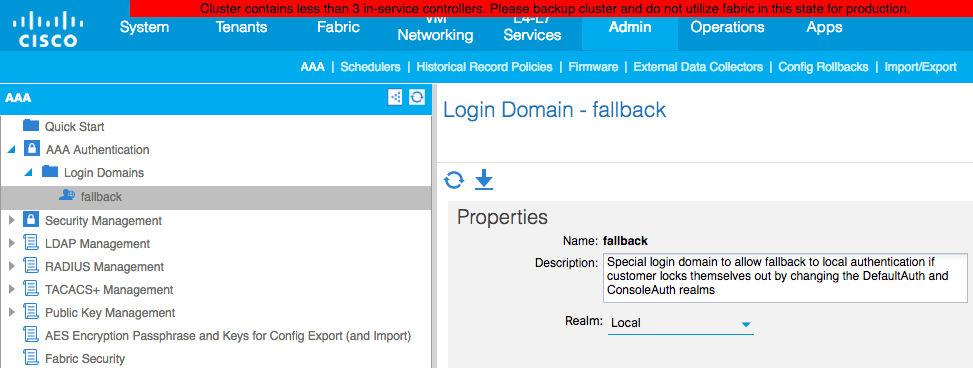This screenshot has height=368, width=973.
Task: Select Security Management tree item
Action: coord(104,220)
